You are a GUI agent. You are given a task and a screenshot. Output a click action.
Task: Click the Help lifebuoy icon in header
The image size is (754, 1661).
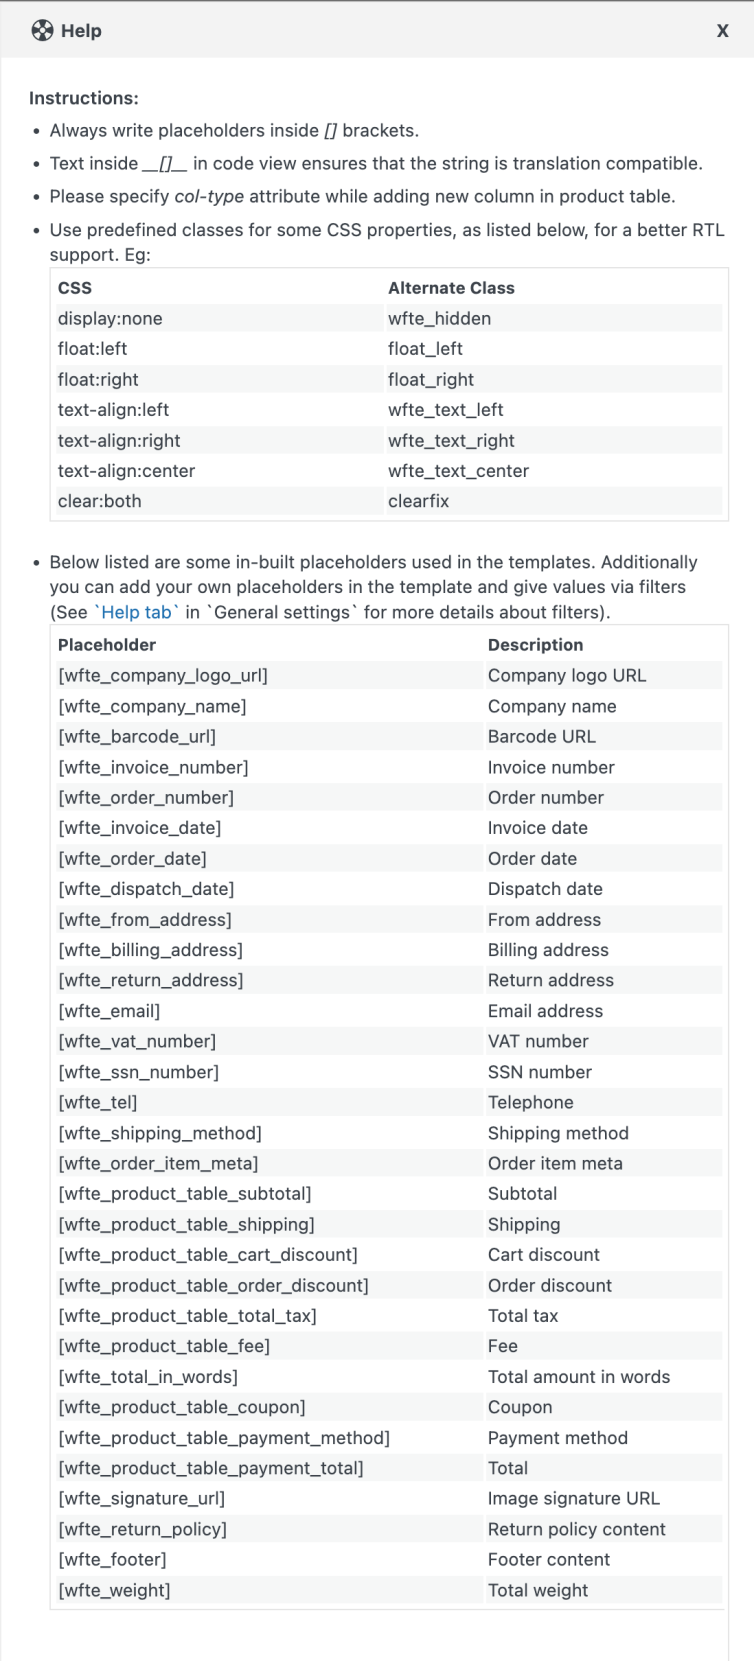coord(42,31)
